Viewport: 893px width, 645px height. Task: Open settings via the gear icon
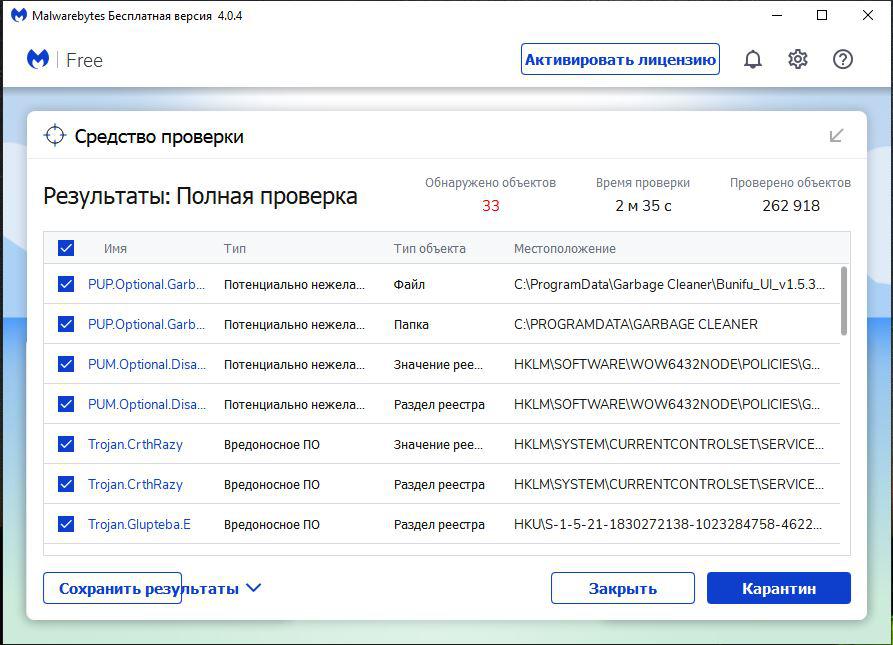pos(797,60)
